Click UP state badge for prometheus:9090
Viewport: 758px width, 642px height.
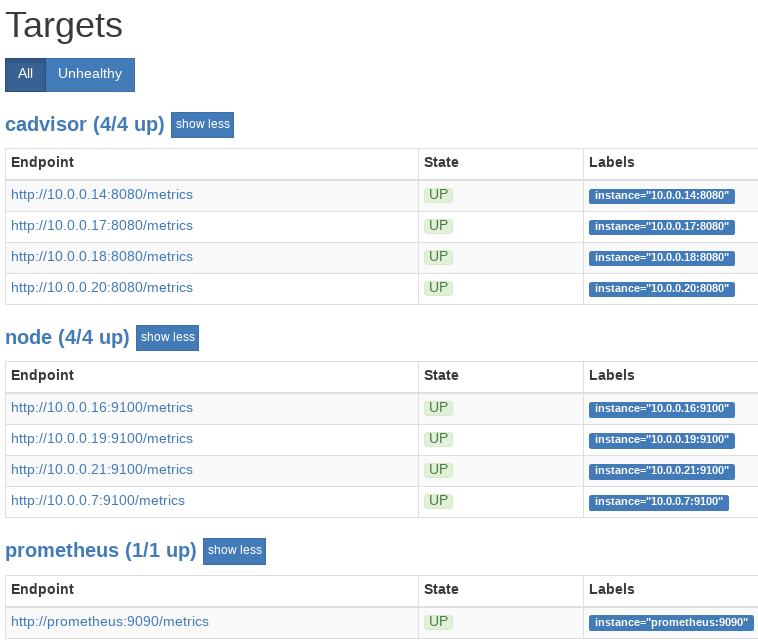coord(438,622)
